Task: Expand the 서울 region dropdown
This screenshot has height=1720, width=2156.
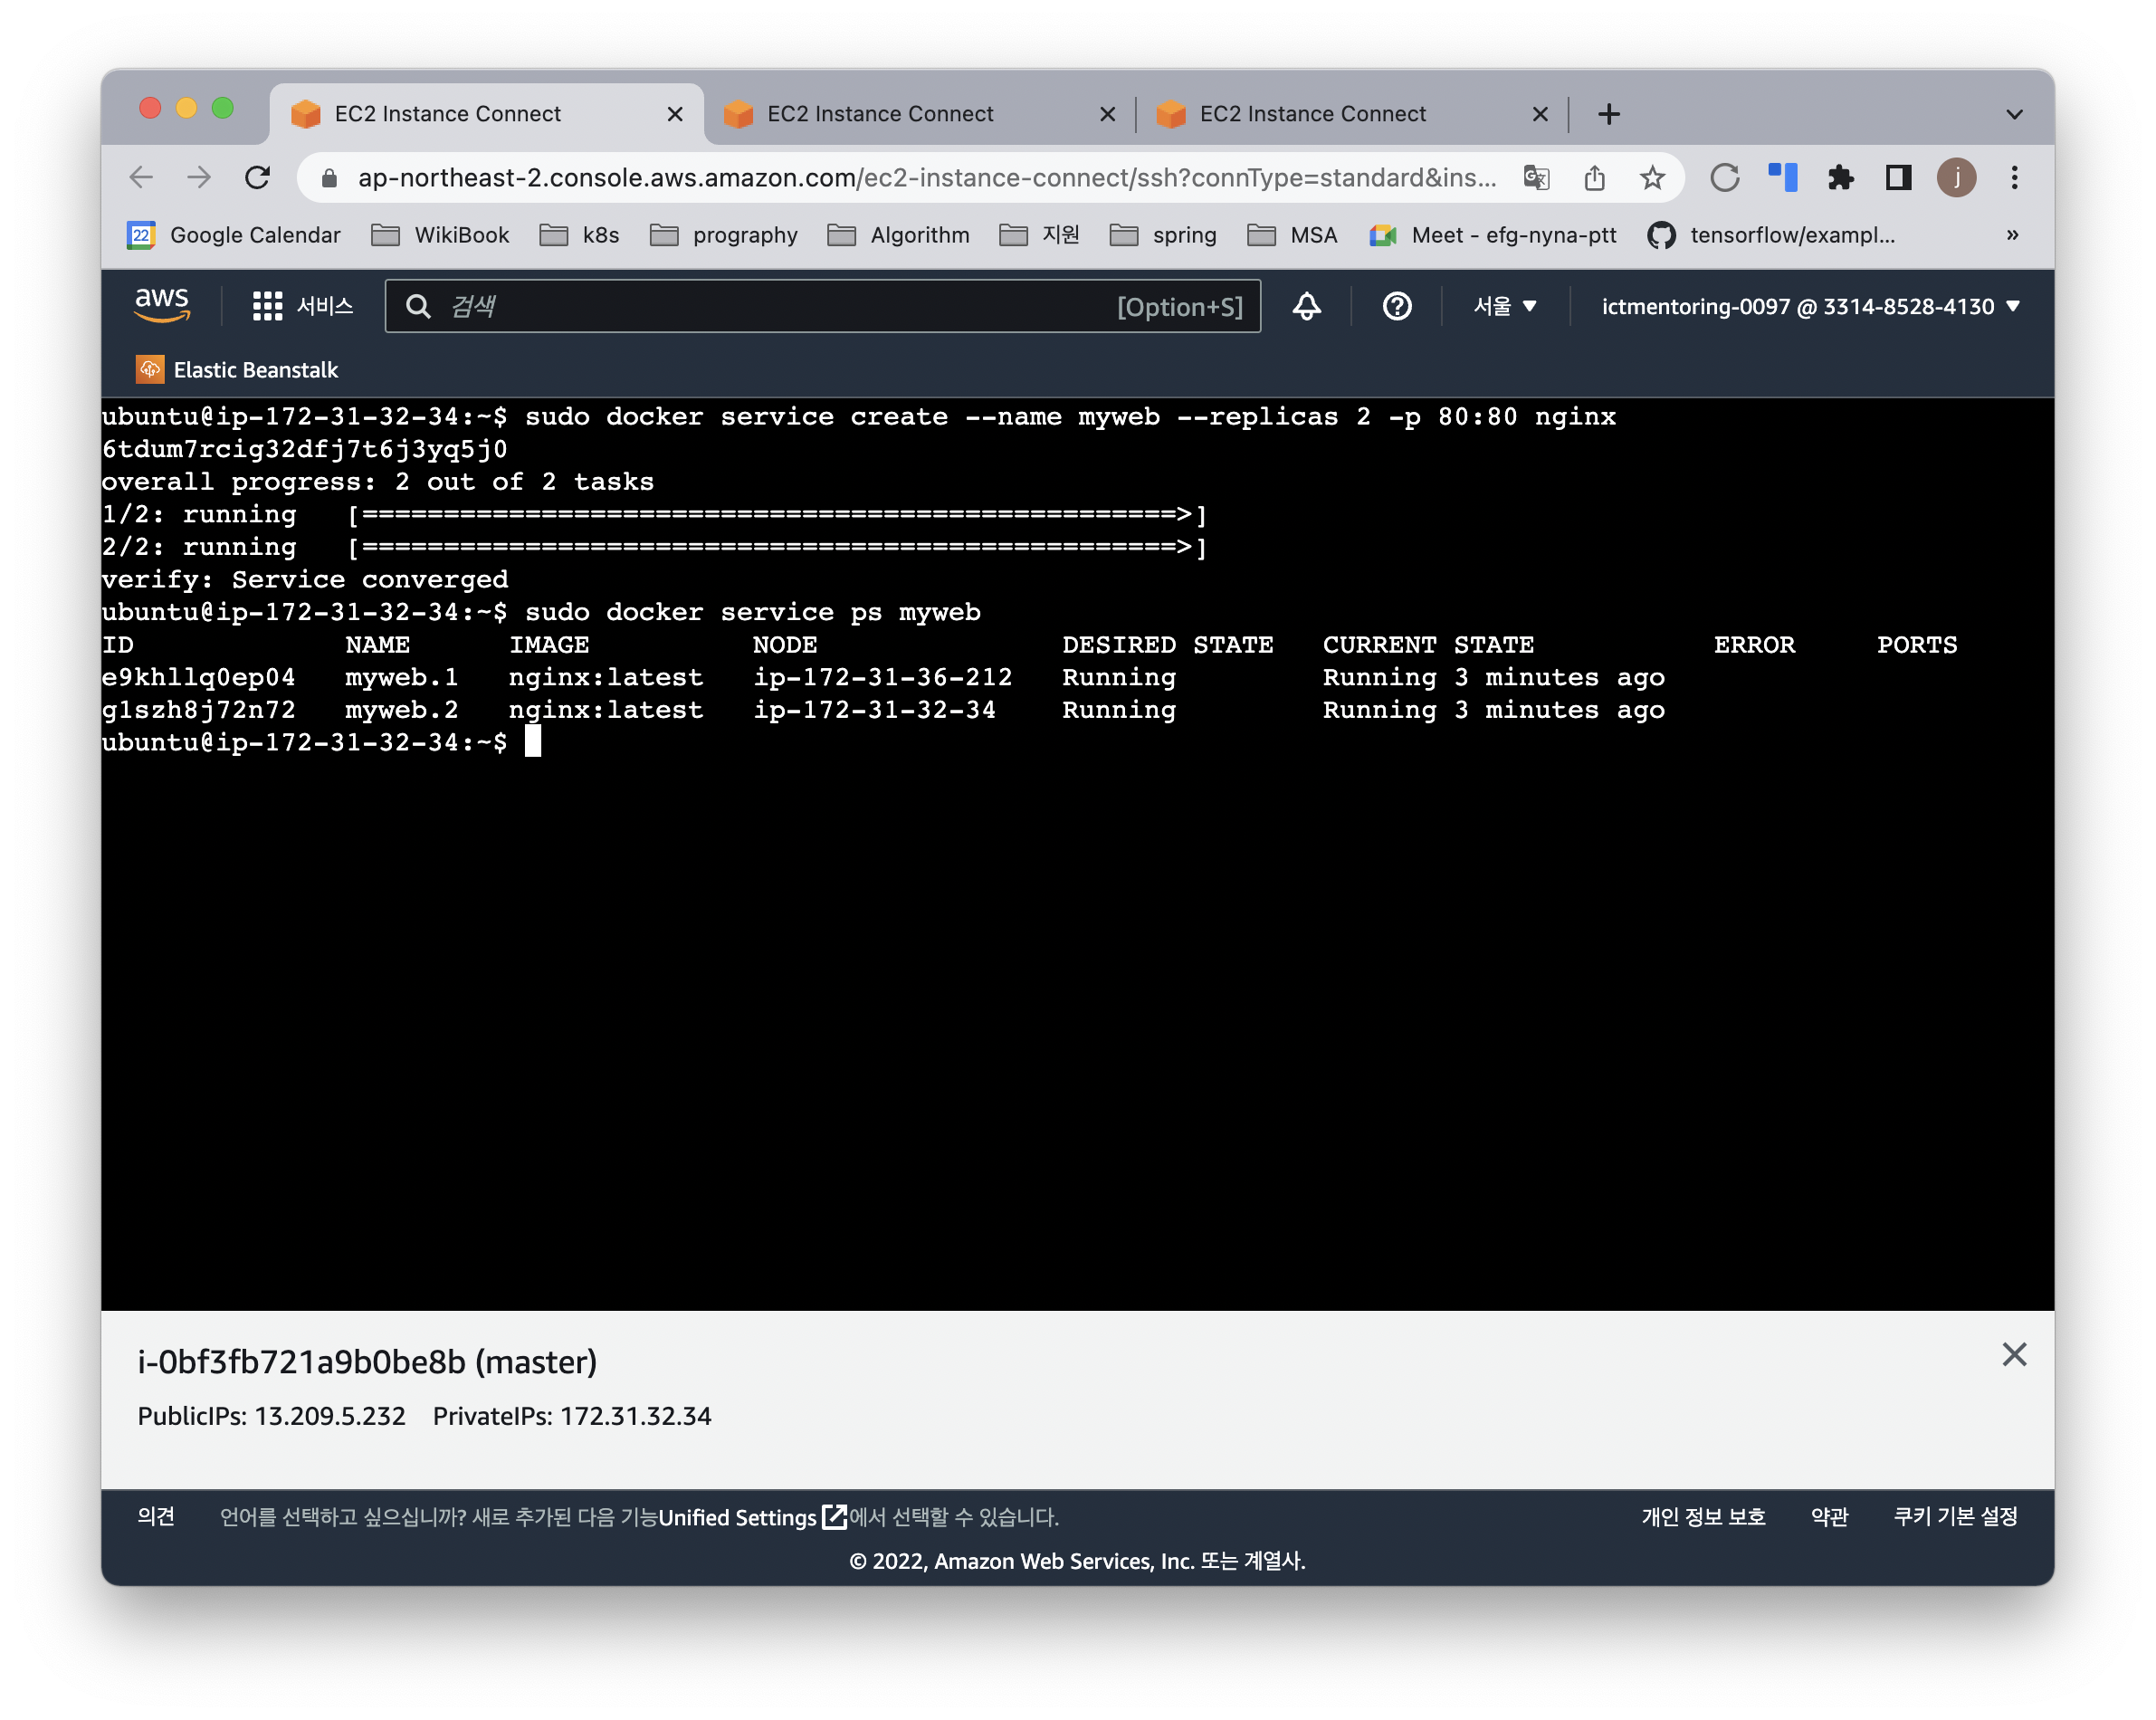Action: (x=1504, y=306)
